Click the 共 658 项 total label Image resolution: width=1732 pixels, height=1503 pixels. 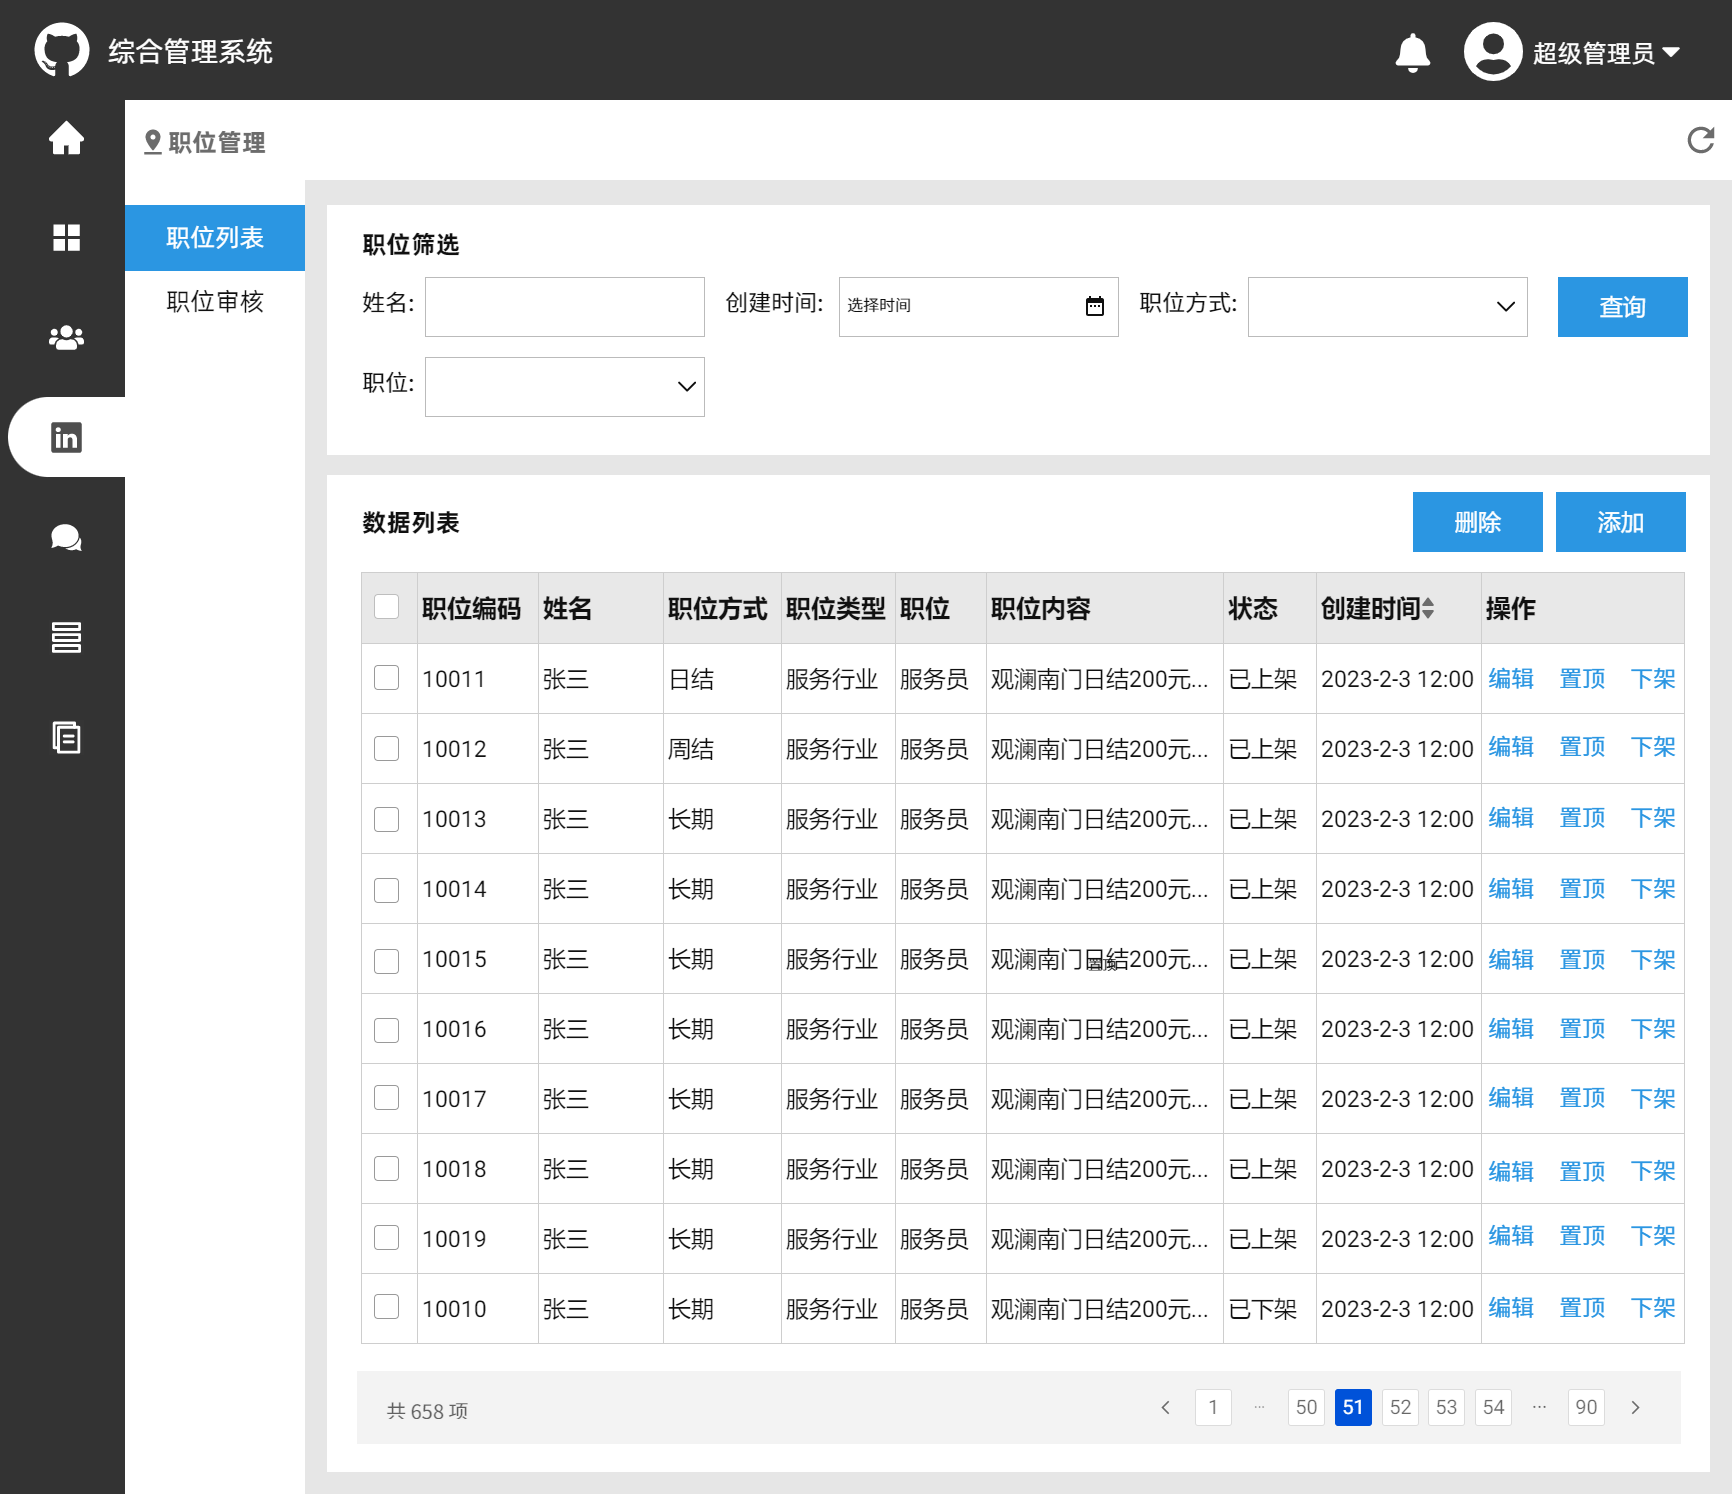[x=427, y=1411]
